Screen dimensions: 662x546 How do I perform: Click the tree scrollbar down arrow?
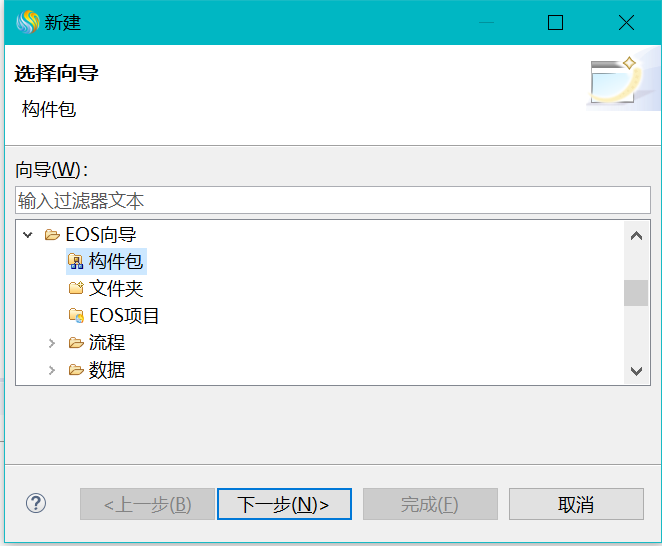pyautogui.click(x=636, y=371)
